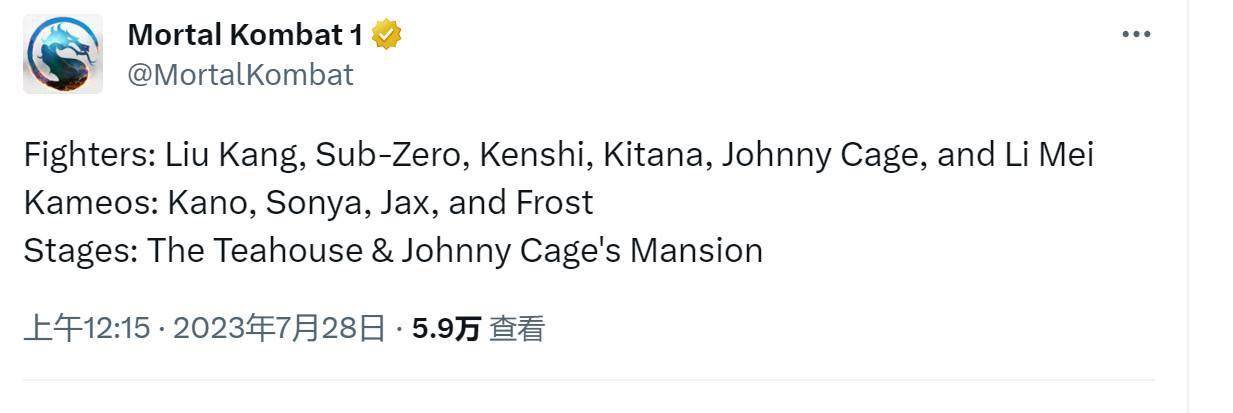Open the three-dot more options menu
The image size is (1233, 413).
1136,34
